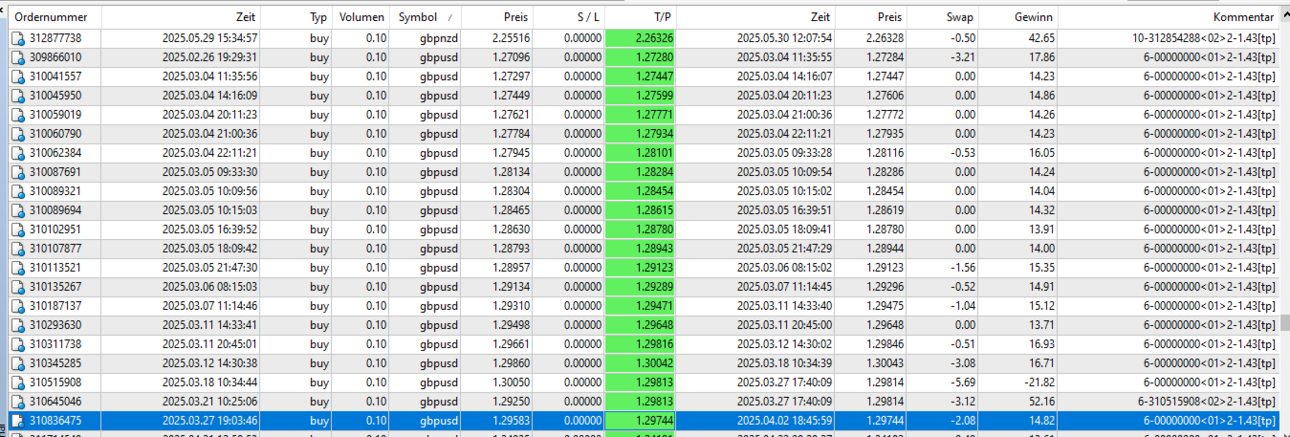
Task: Click comment 10-312854288<02>2-1.43[tp]
Action: click(x=1204, y=39)
